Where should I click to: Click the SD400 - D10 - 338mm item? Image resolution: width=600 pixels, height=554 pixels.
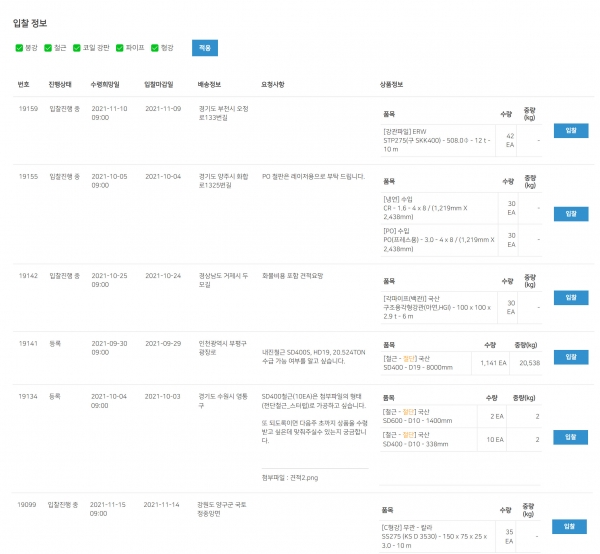[x=415, y=444]
